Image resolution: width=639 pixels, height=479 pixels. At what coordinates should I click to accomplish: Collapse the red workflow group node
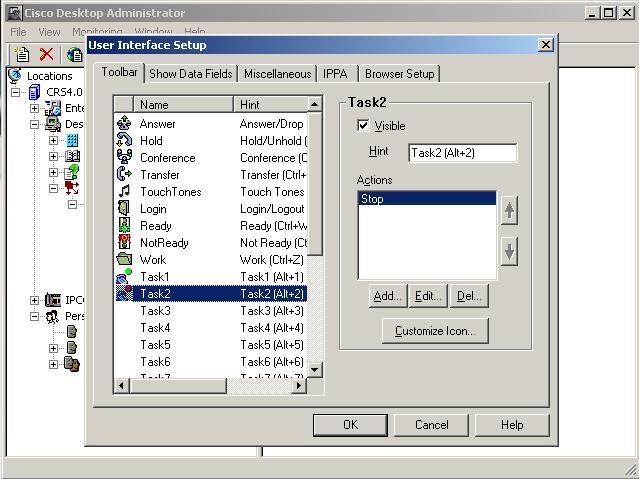53,188
